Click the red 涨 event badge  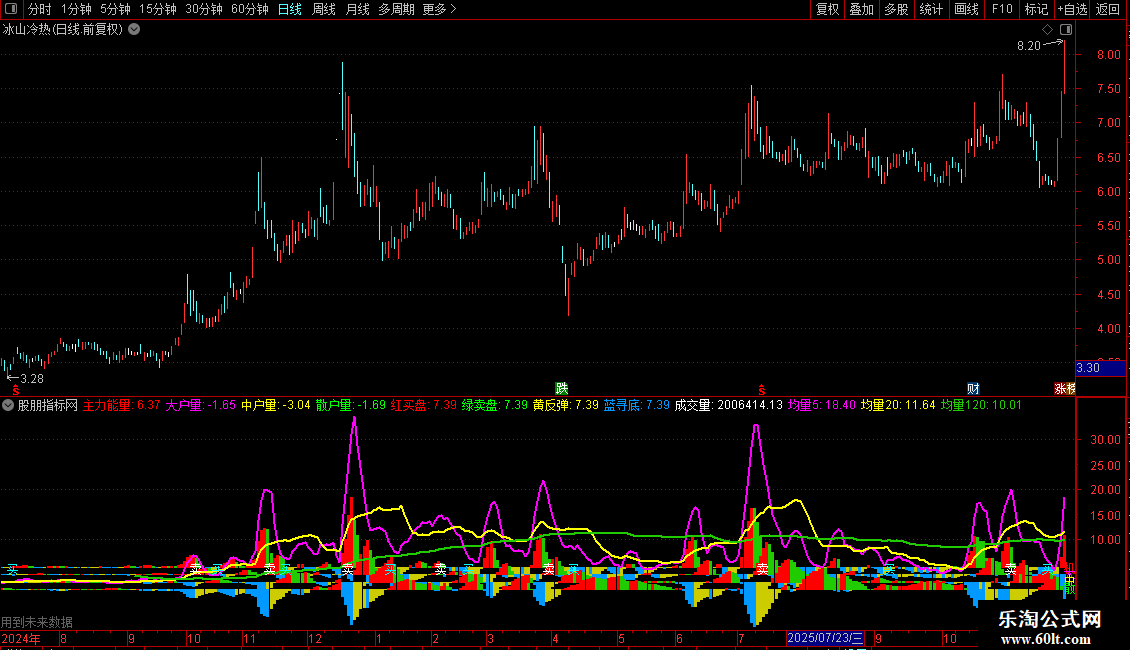pyautogui.click(x=1064, y=389)
